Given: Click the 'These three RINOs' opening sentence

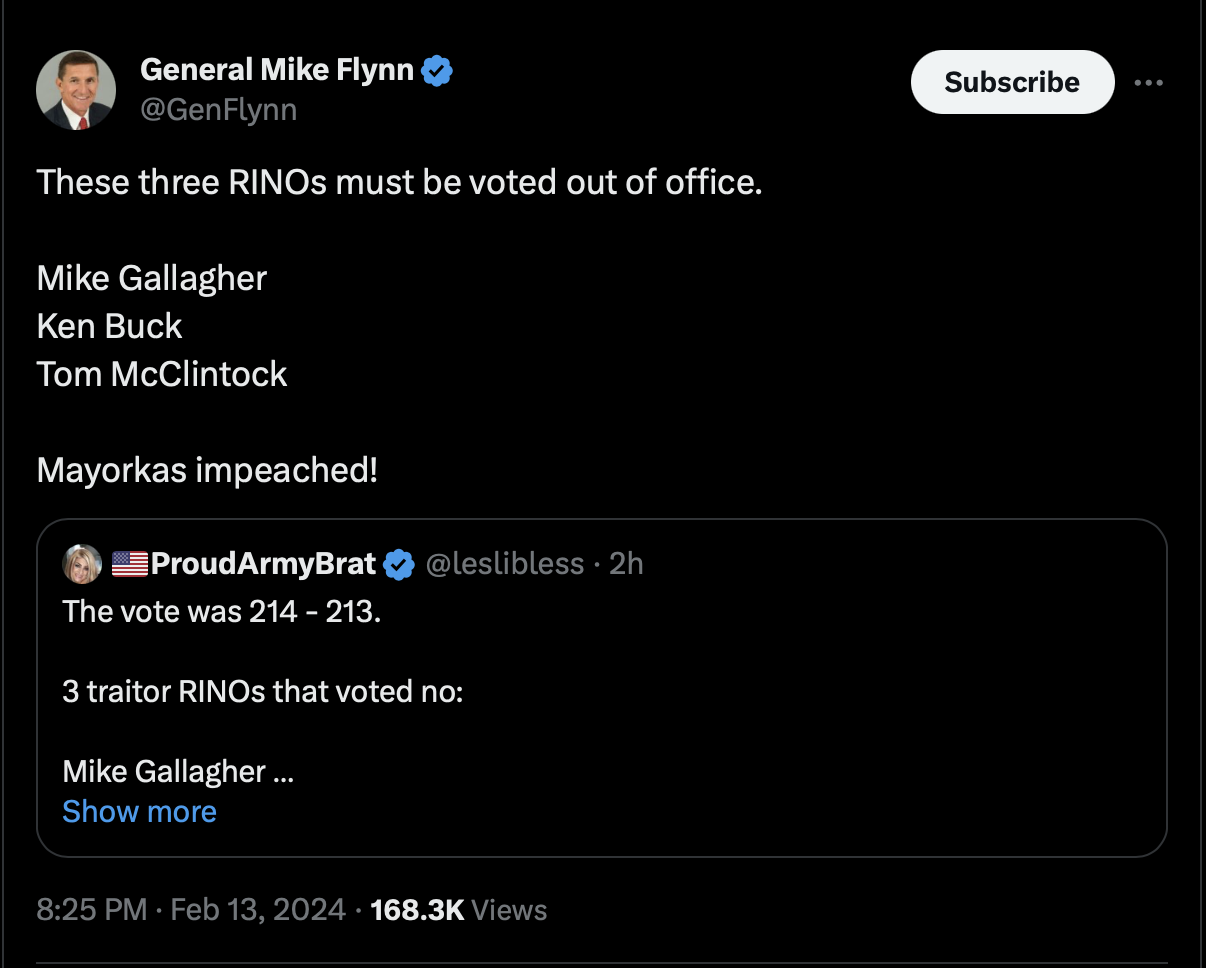Looking at the screenshot, I should pyautogui.click(x=399, y=182).
